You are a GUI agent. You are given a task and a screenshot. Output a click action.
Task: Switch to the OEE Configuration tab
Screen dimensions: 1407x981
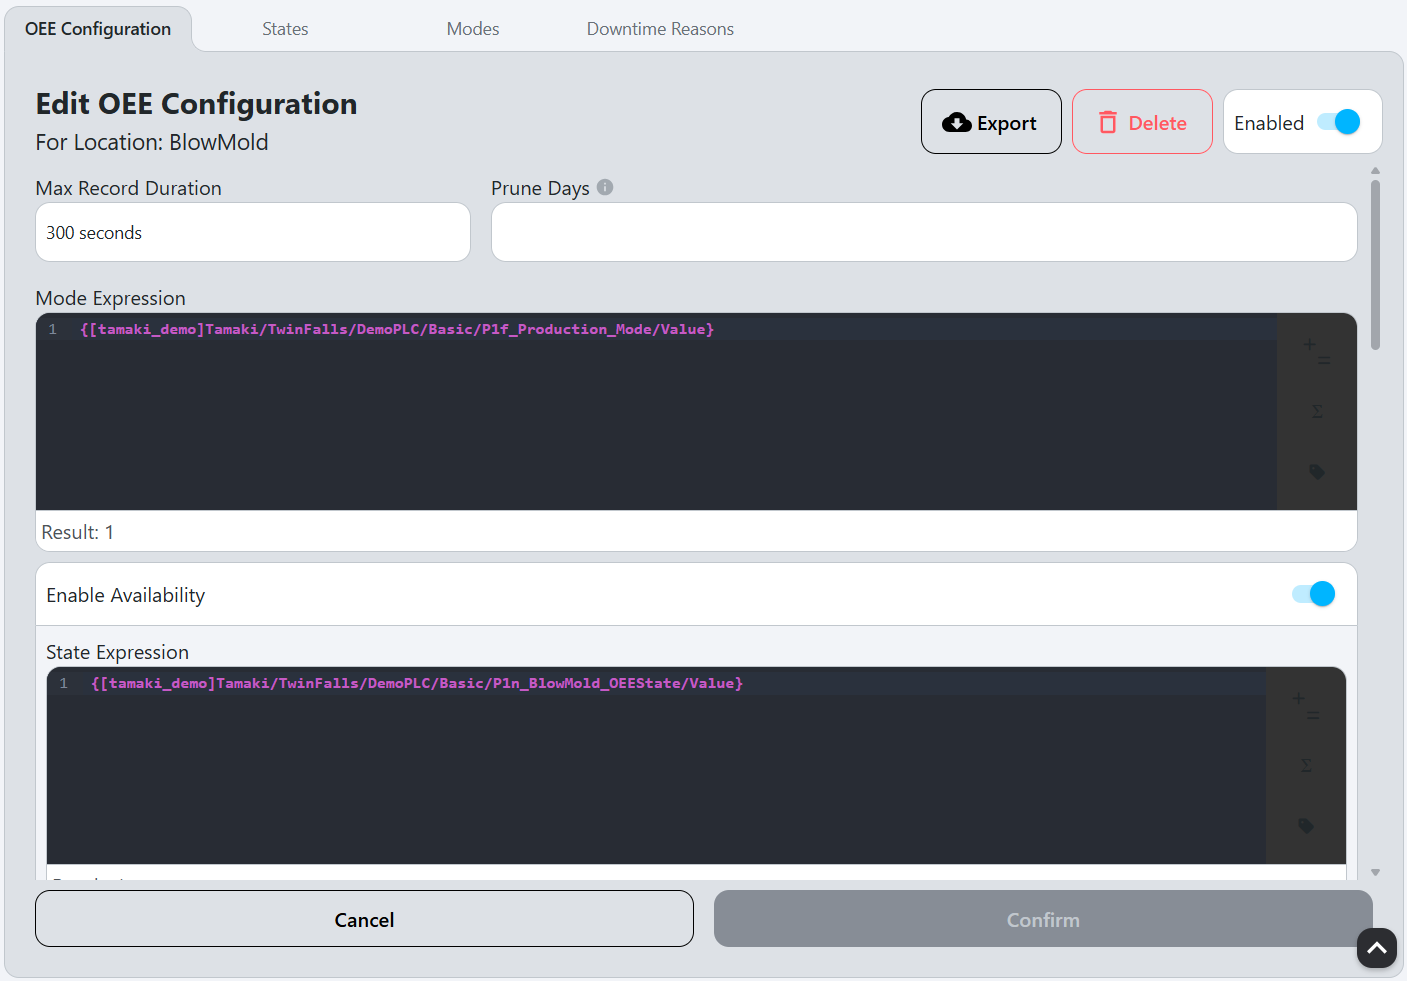[98, 29]
